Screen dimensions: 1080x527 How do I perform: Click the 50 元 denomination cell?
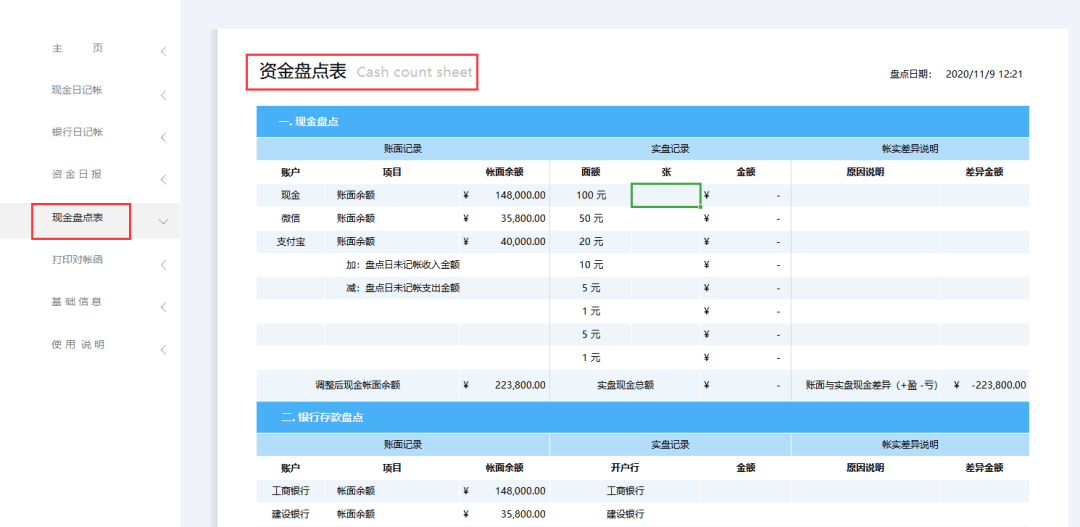tap(591, 218)
